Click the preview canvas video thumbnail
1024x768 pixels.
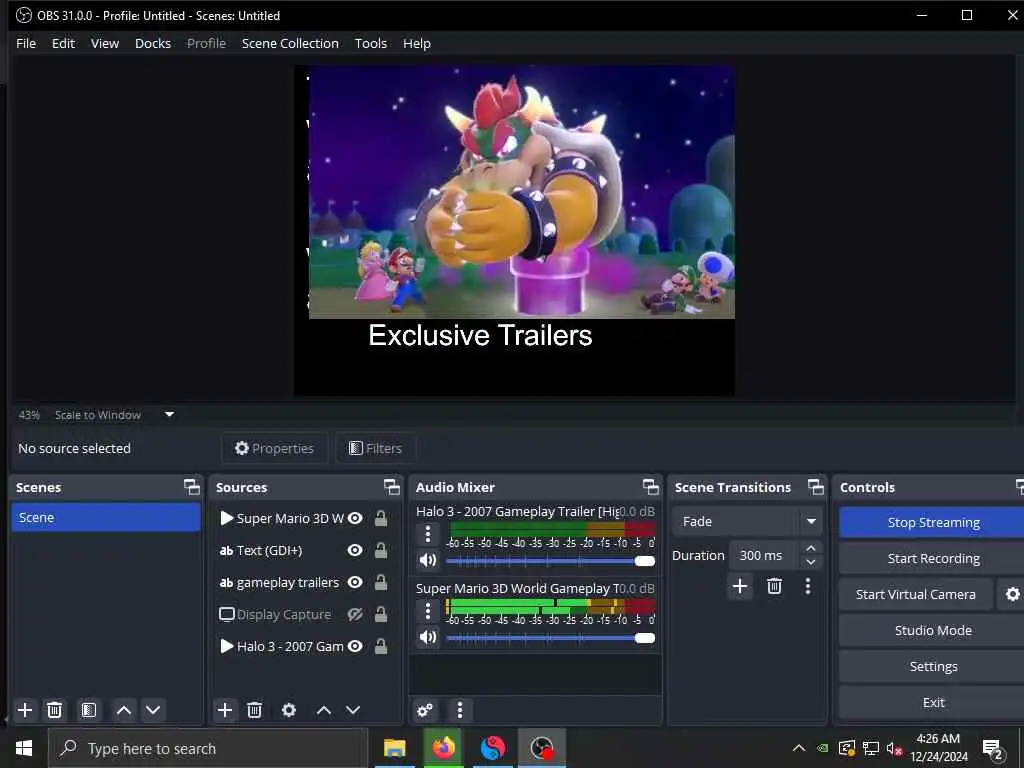[521, 192]
